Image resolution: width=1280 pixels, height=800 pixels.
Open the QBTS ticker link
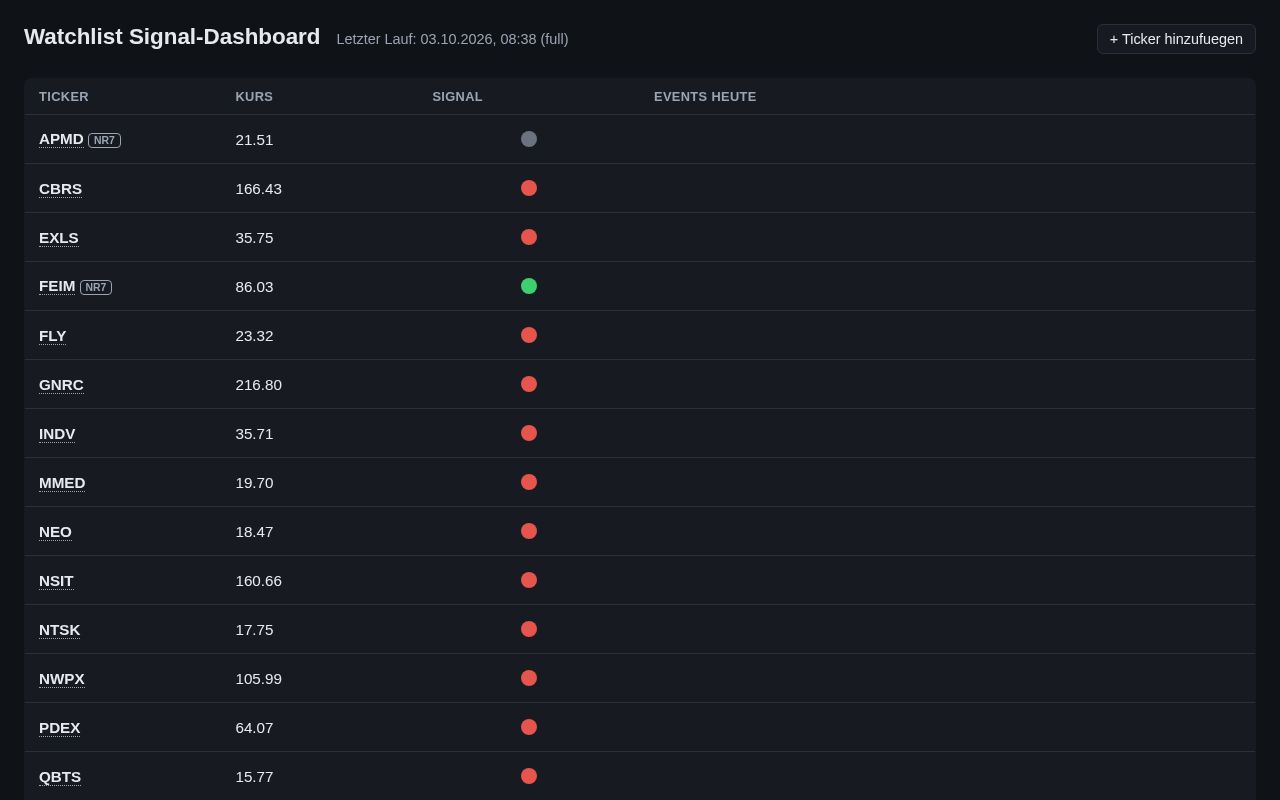pos(60,776)
